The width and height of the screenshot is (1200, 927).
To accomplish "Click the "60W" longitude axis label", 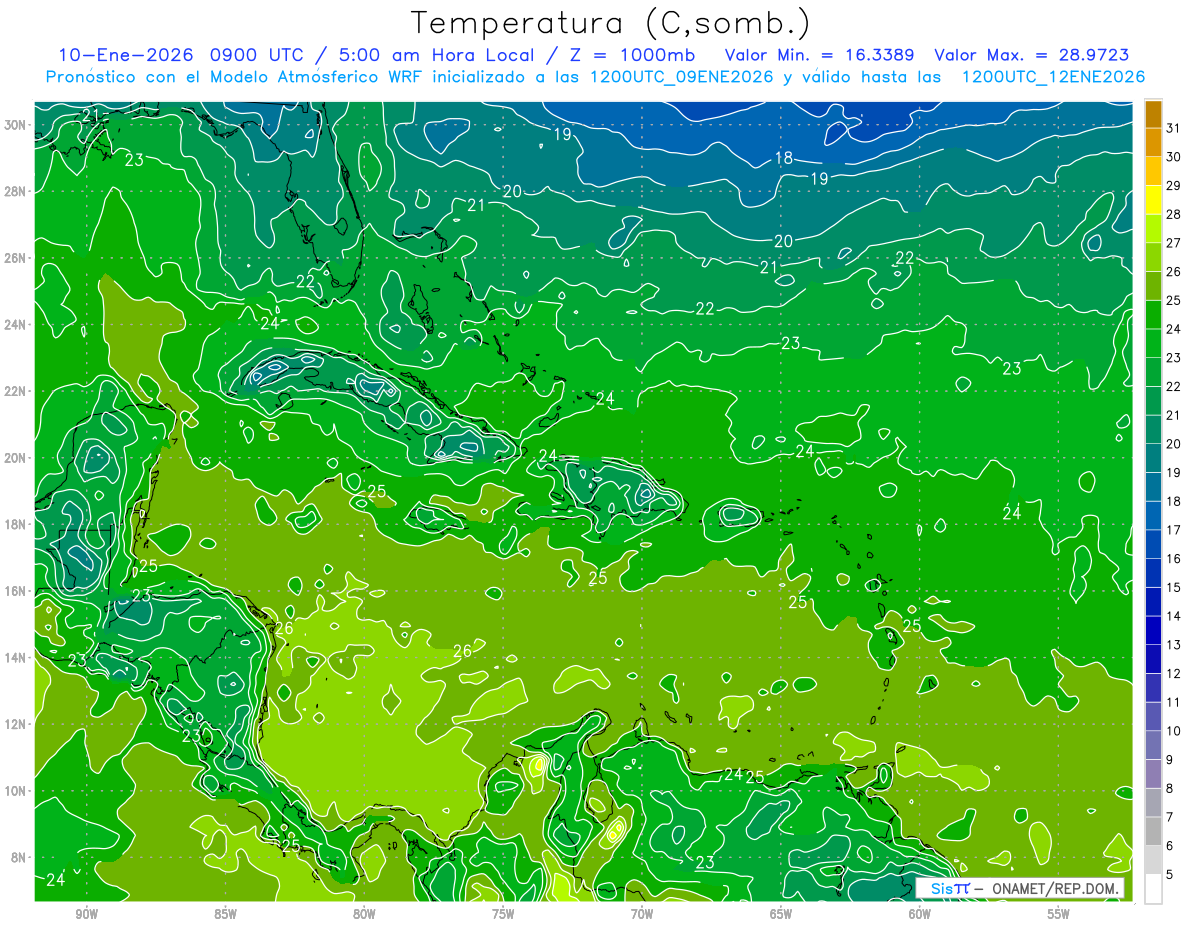I will click(920, 914).
